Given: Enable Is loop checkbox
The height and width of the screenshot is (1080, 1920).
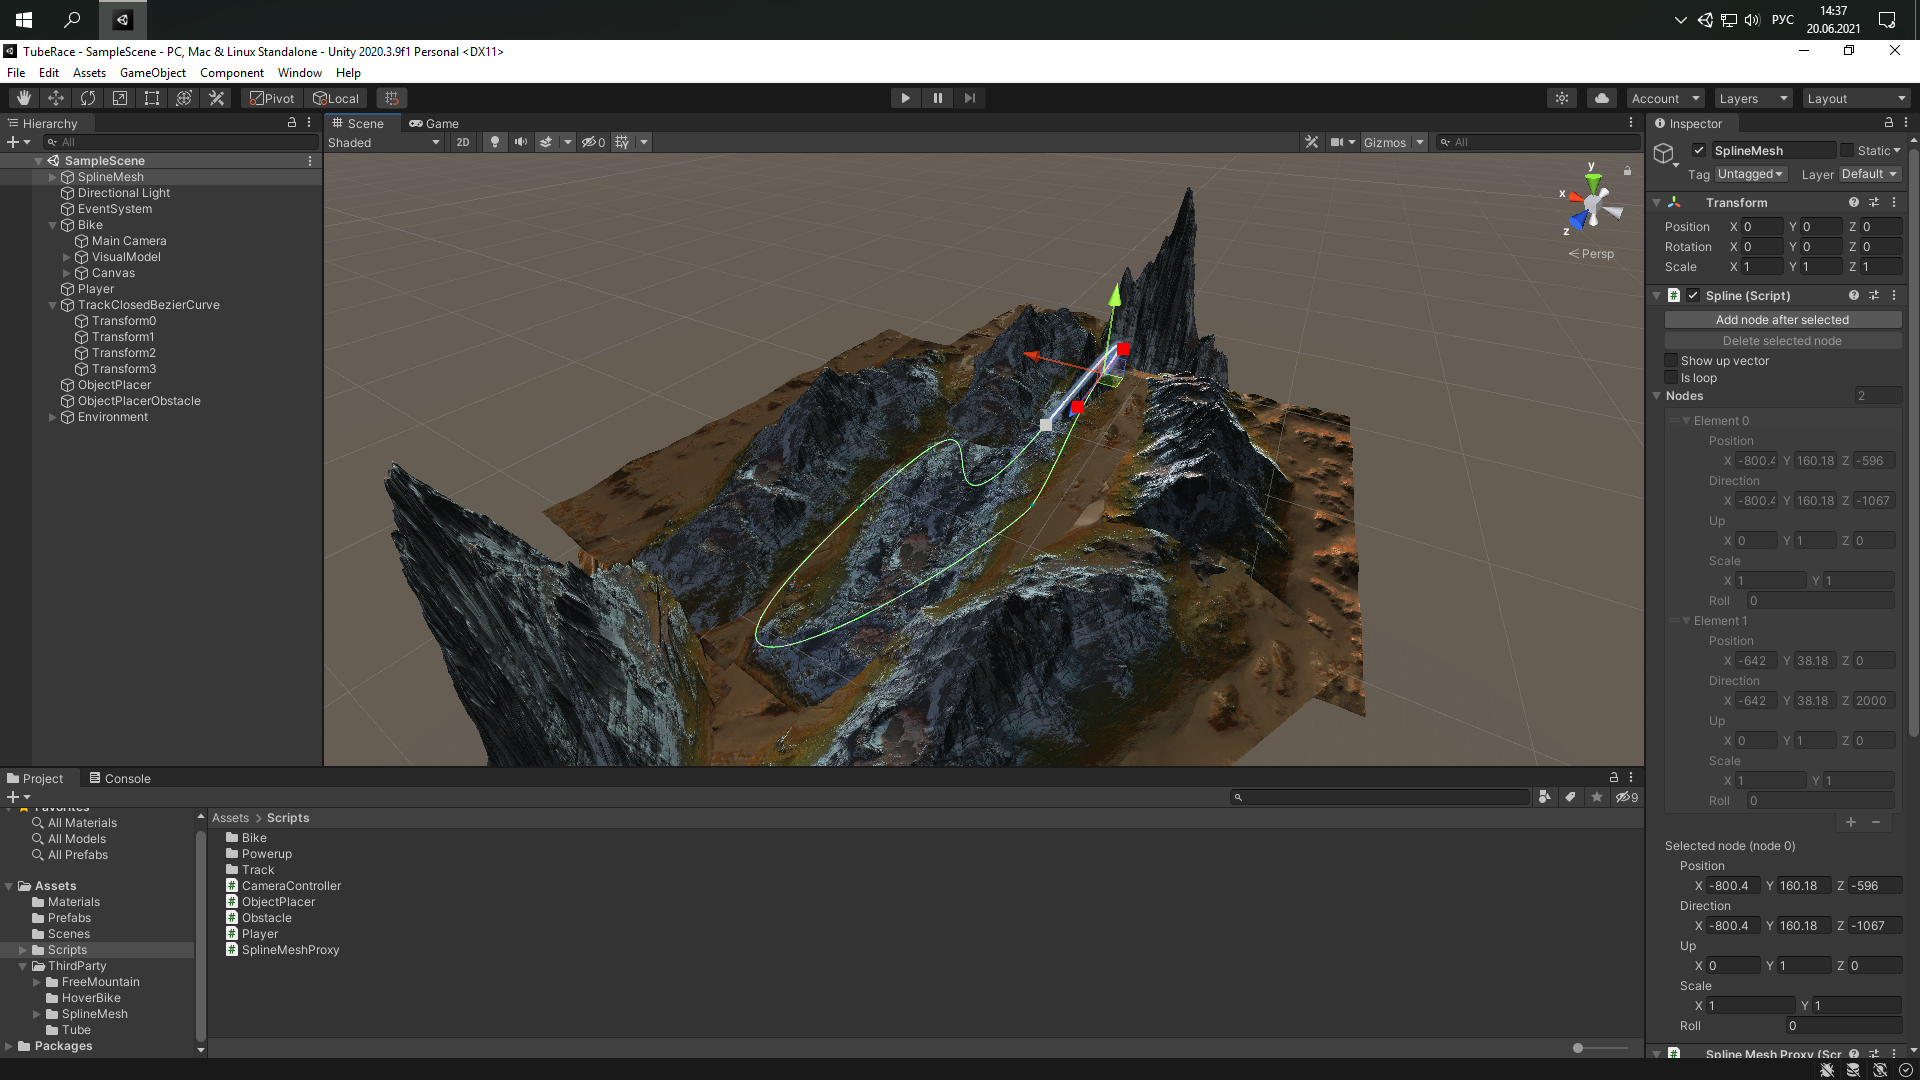Looking at the screenshot, I should tap(1671, 378).
